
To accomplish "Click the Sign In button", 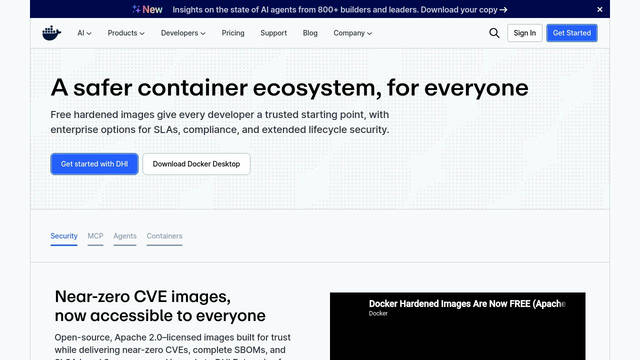I will (x=524, y=33).
